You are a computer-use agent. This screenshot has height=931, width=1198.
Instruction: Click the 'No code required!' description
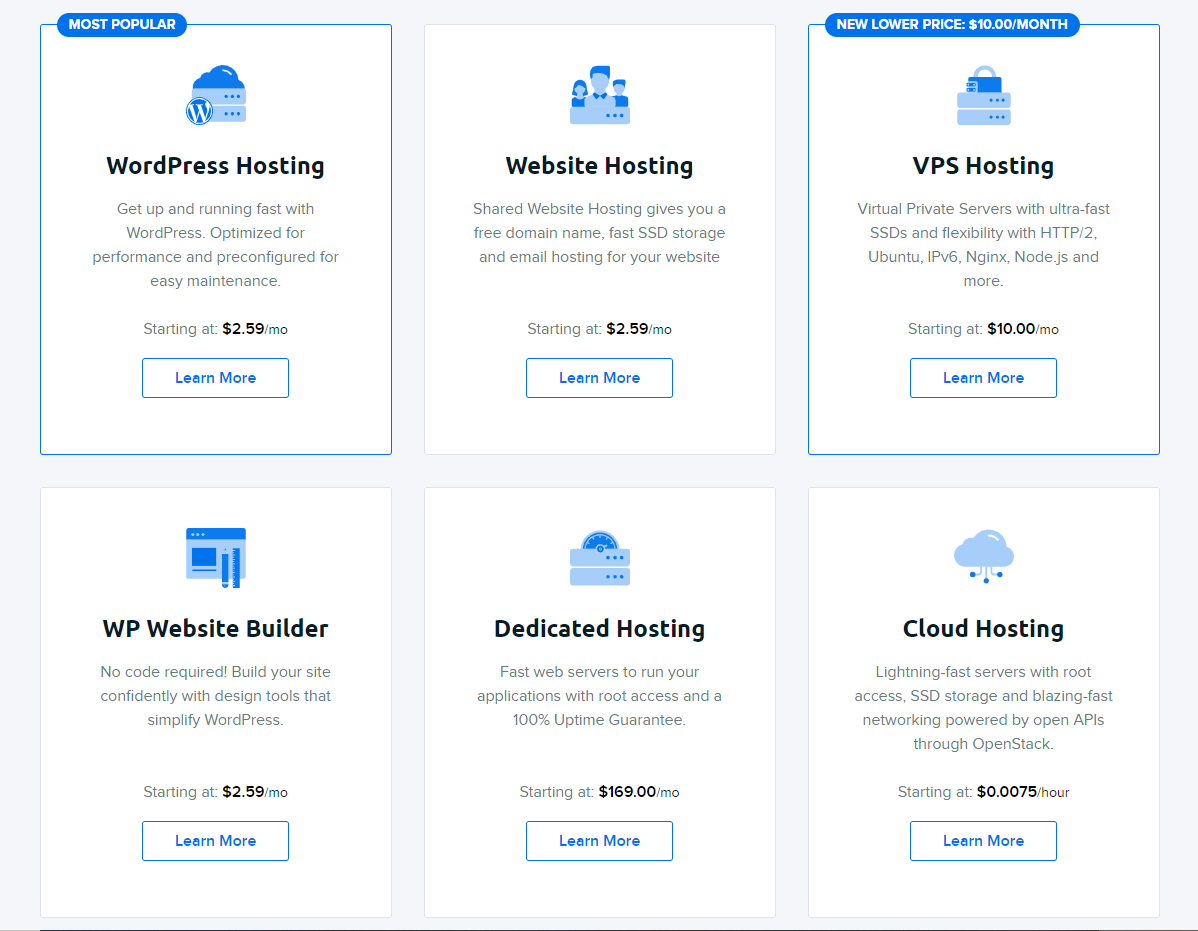(215, 696)
